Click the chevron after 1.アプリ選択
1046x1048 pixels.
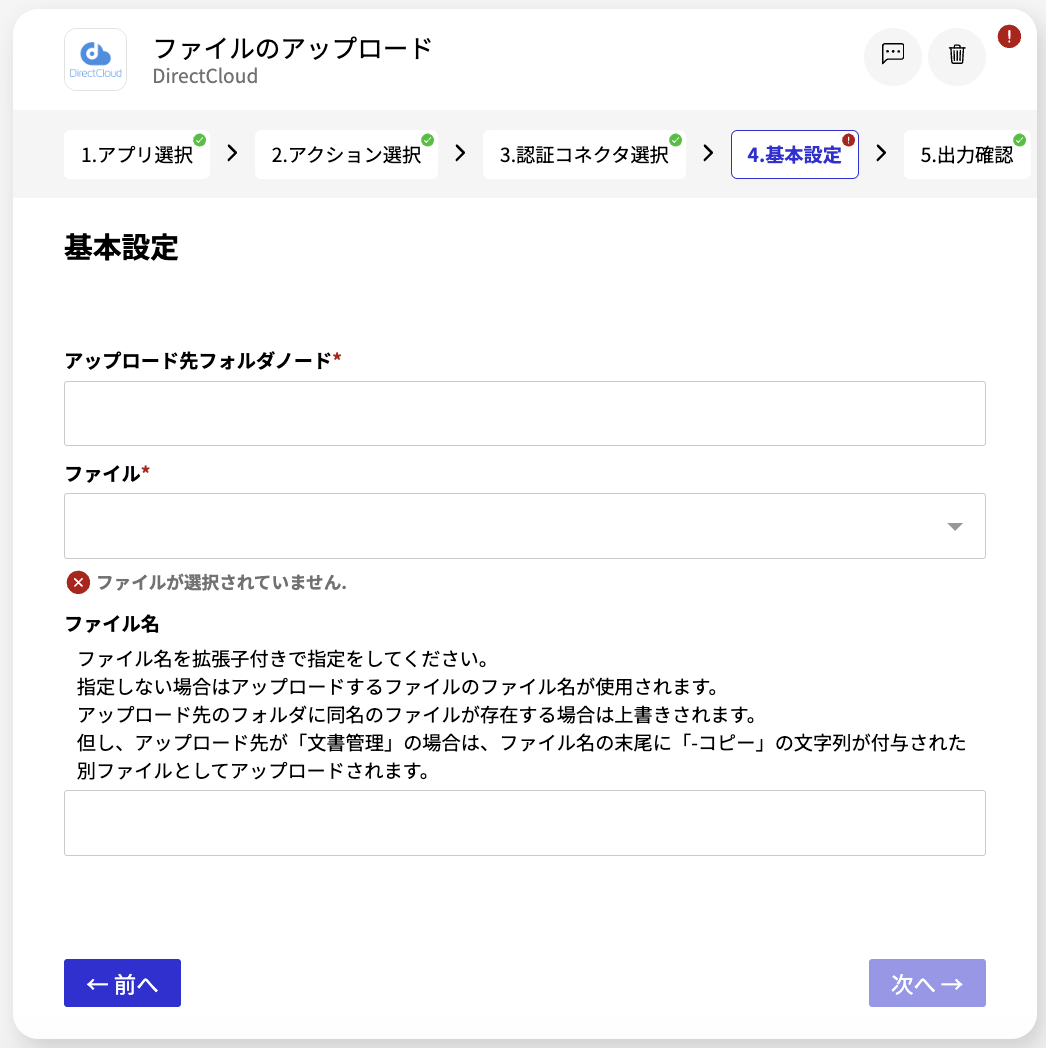point(232,154)
